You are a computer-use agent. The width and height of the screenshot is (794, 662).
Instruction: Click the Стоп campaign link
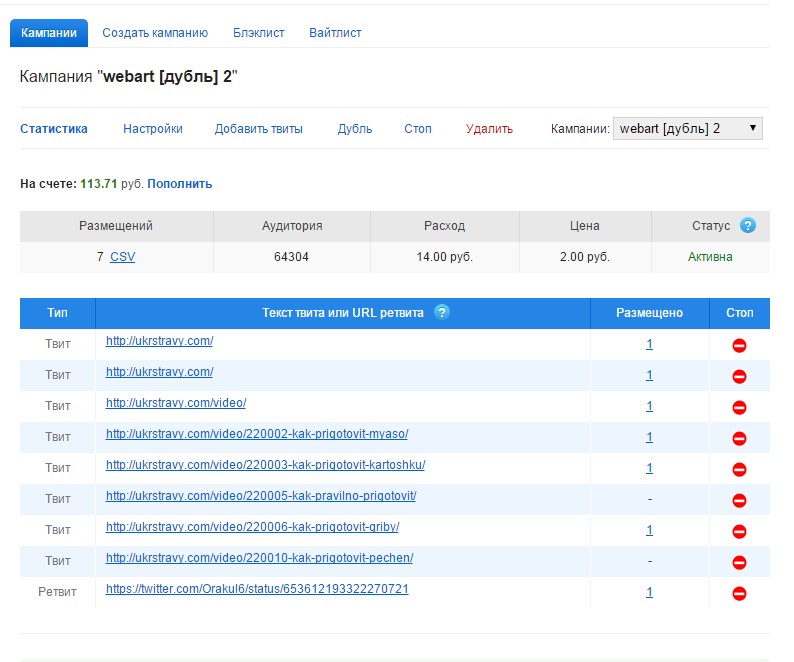coord(418,129)
